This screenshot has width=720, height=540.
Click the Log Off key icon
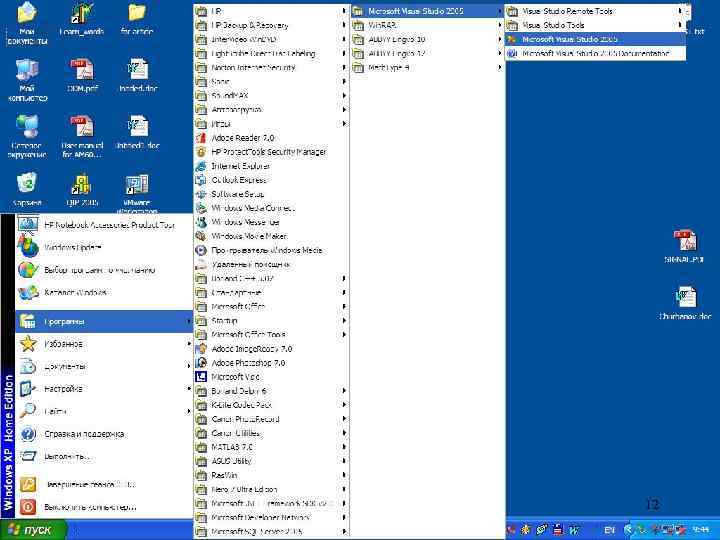tap(28, 484)
